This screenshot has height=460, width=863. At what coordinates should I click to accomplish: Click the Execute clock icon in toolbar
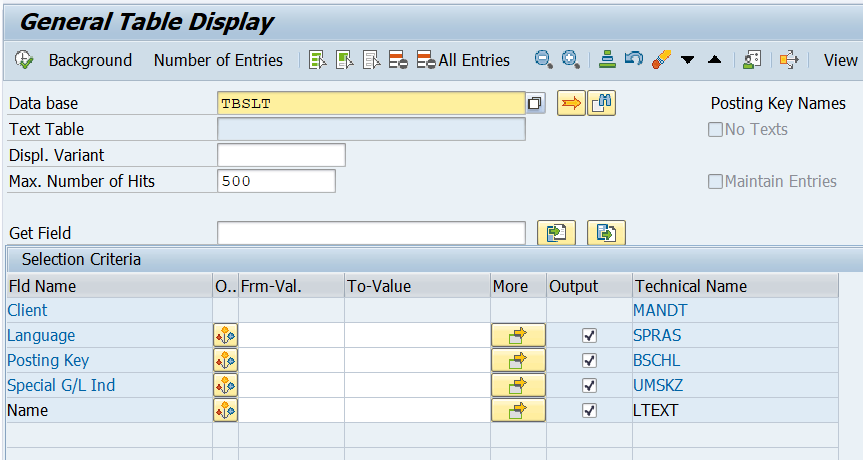click(24, 59)
